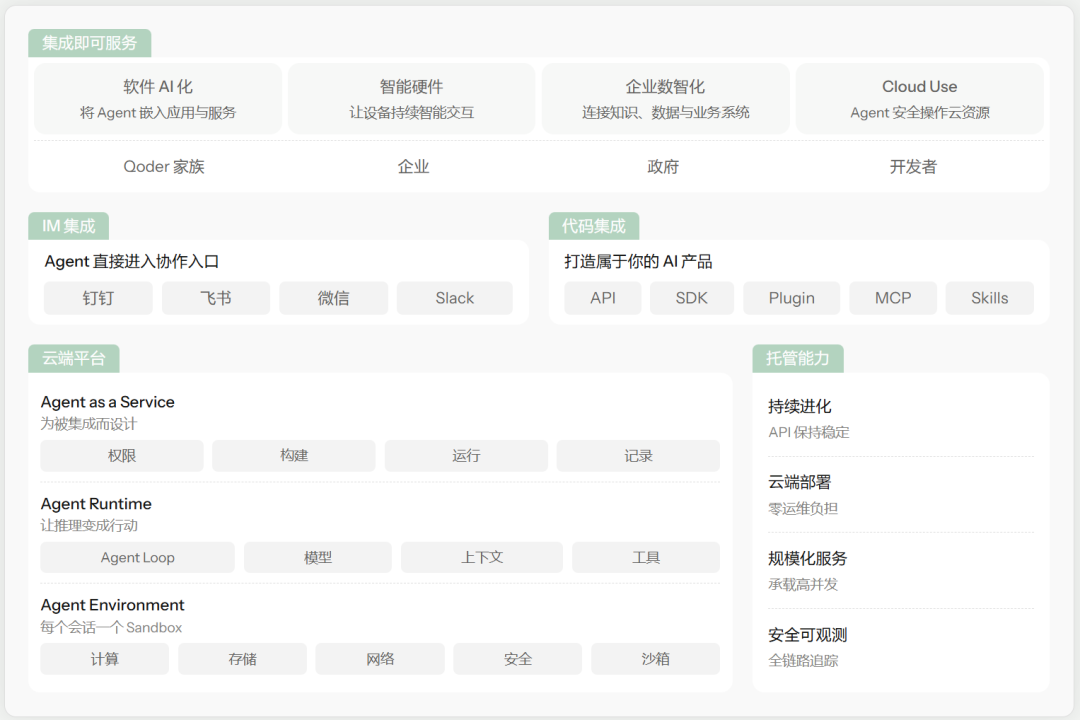Click the 上下文 chip

482,557
